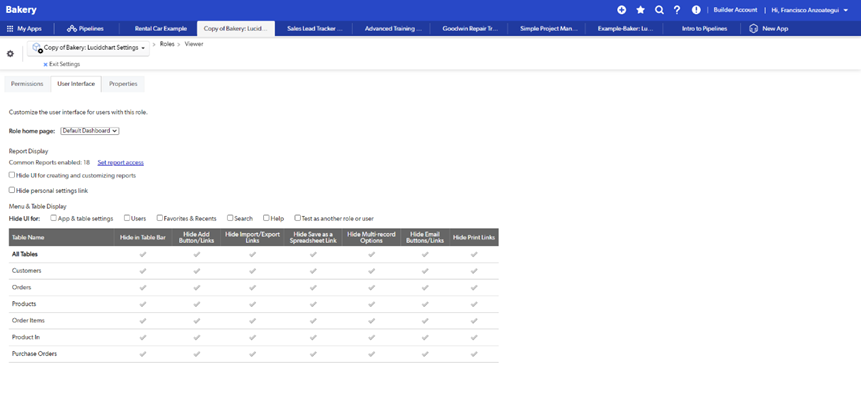Open the Sales Lead Tracker app tab
Screen dimensions: 861x396
click(x=315, y=29)
